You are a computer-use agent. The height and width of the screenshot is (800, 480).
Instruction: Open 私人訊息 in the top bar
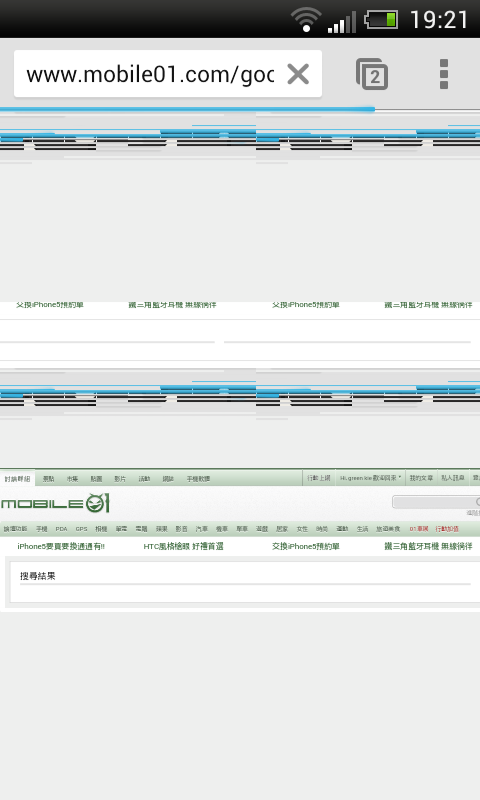pyautogui.click(x=453, y=478)
